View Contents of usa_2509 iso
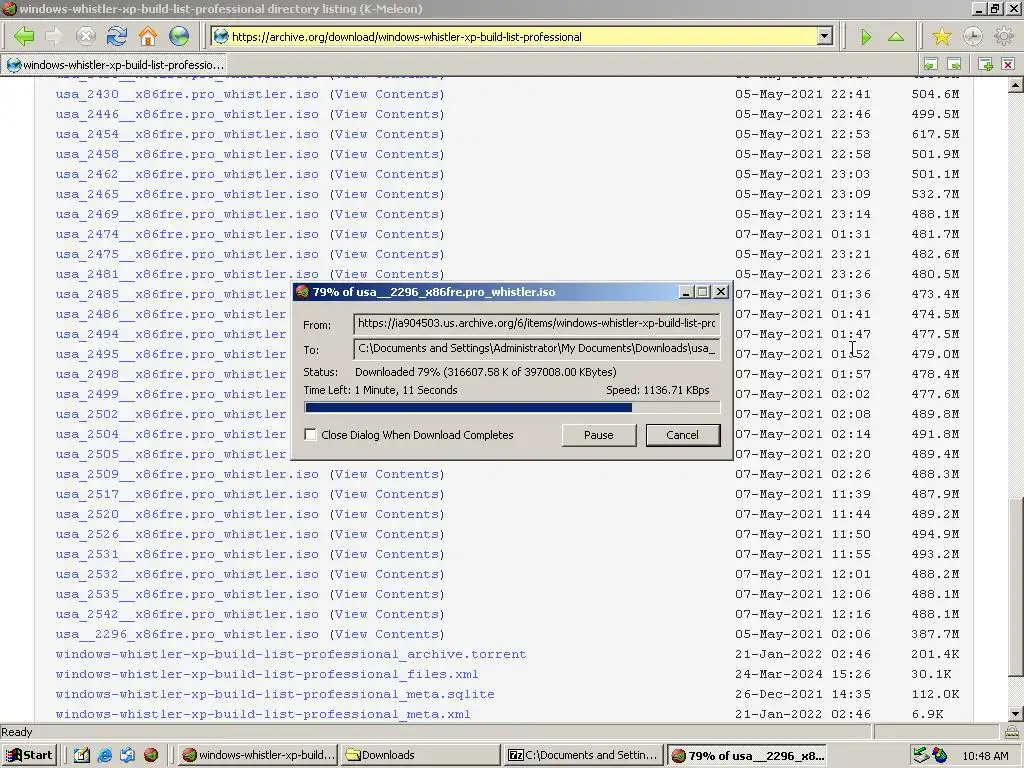The image size is (1024, 768). coord(387,474)
